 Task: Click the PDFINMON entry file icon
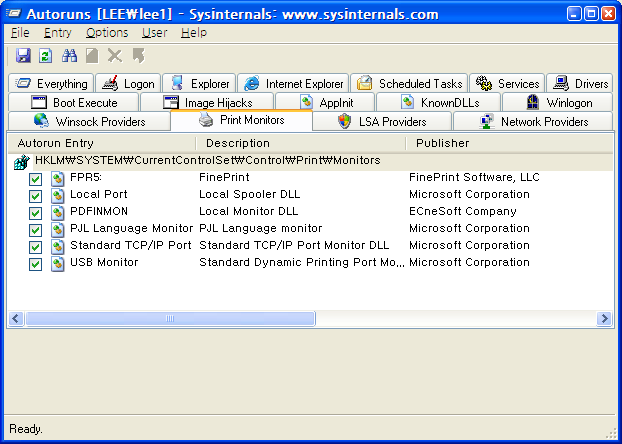click(x=58, y=213)
